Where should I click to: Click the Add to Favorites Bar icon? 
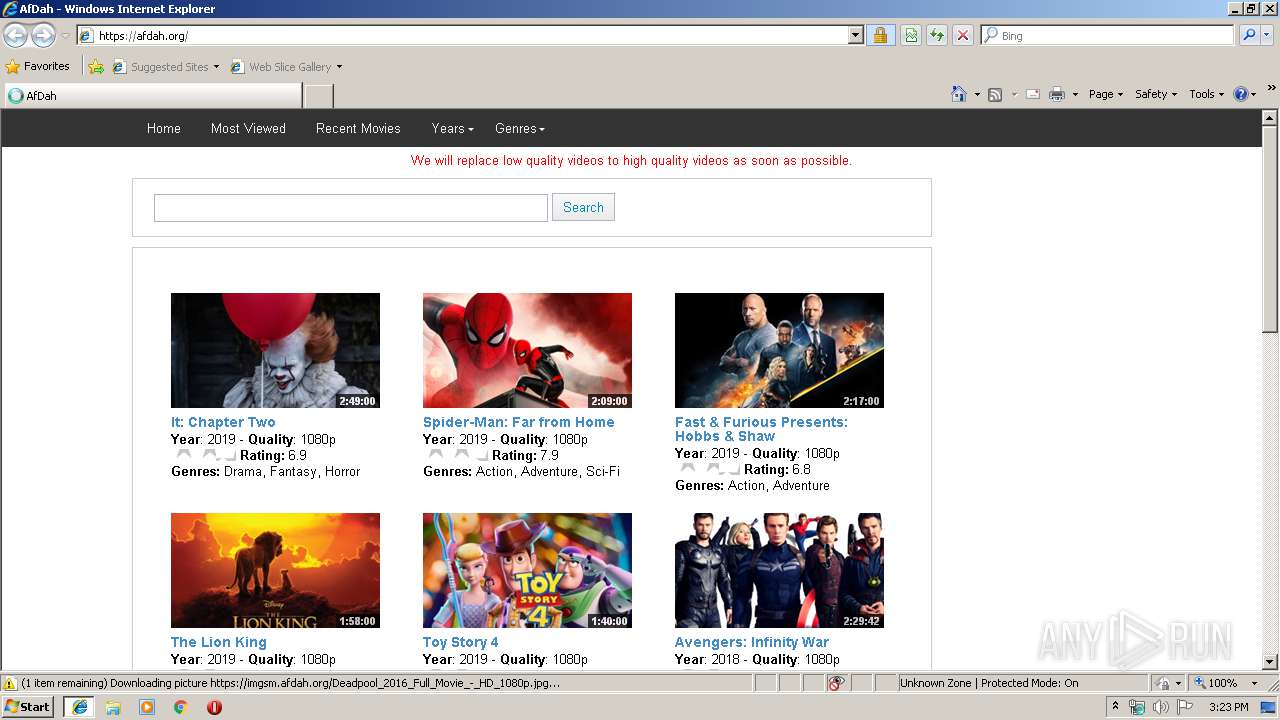point(96,67)
